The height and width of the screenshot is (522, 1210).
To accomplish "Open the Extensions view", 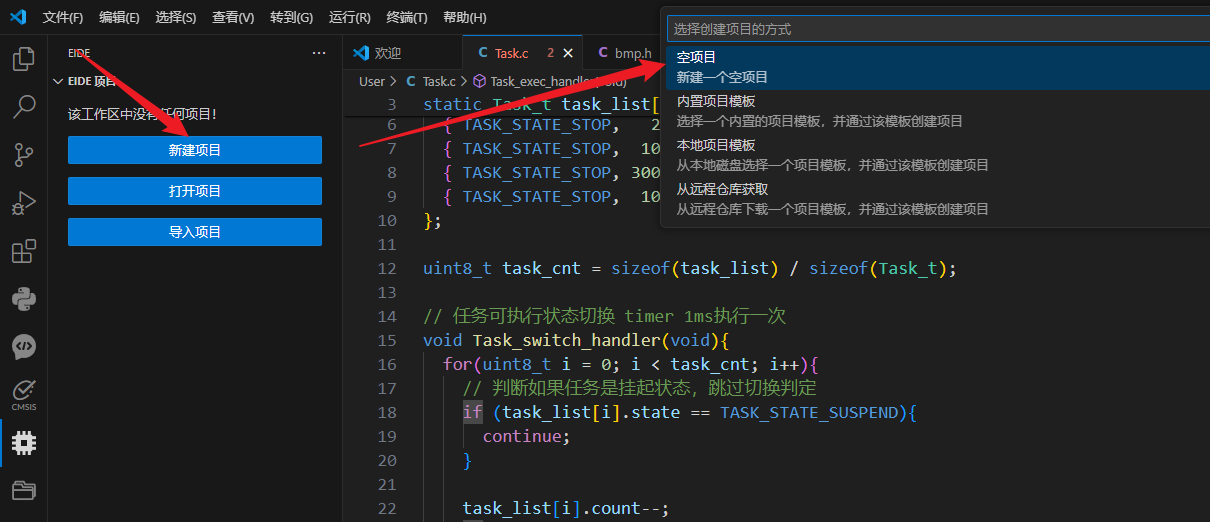I will tap(23, 251).
